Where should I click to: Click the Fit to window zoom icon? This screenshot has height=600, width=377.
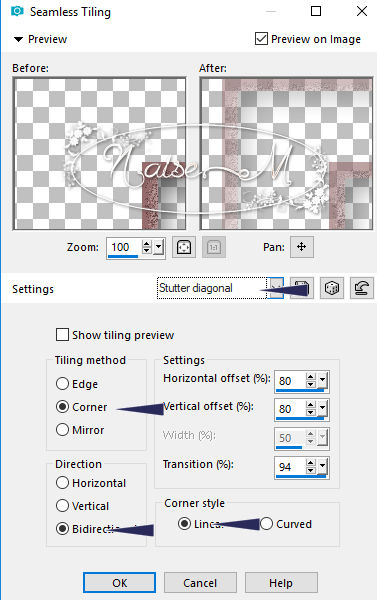coord(184,247)
